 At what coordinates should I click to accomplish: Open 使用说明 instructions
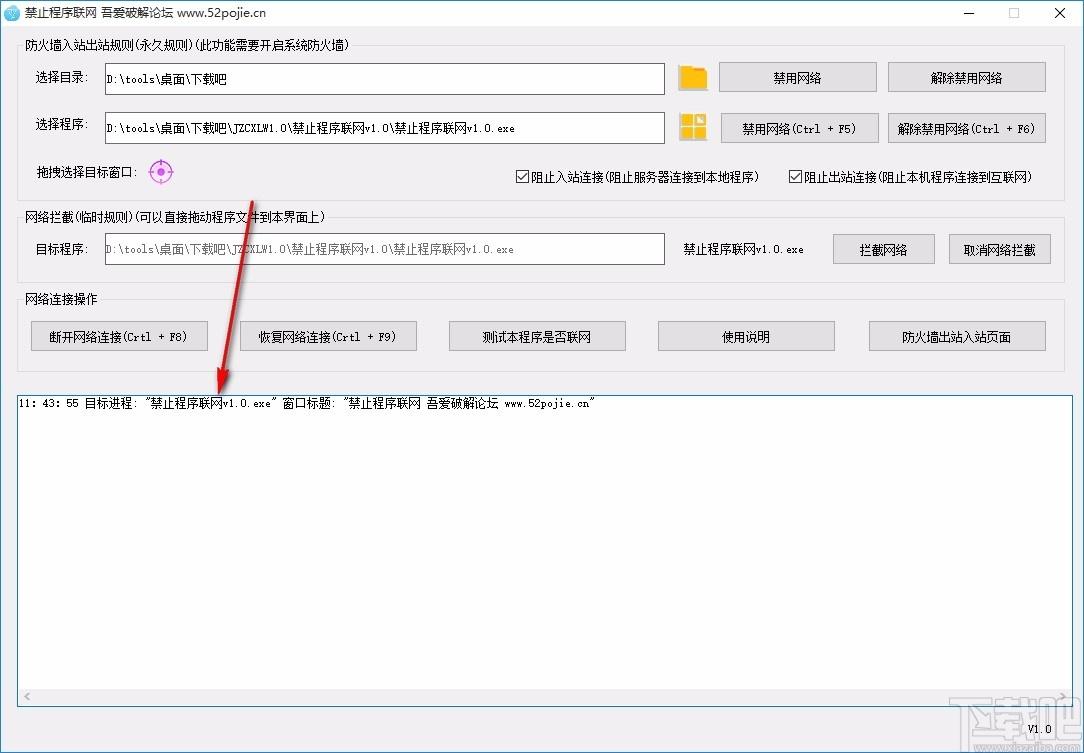(746, 336)
